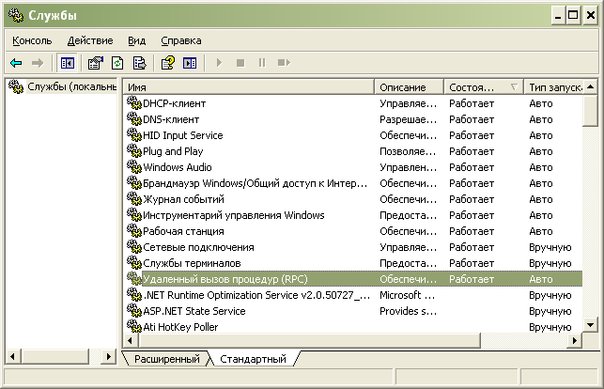This screenshot has height=389, width=604.
Task: Click the tree pane scroll left arrow
Action: pos(13,356)
